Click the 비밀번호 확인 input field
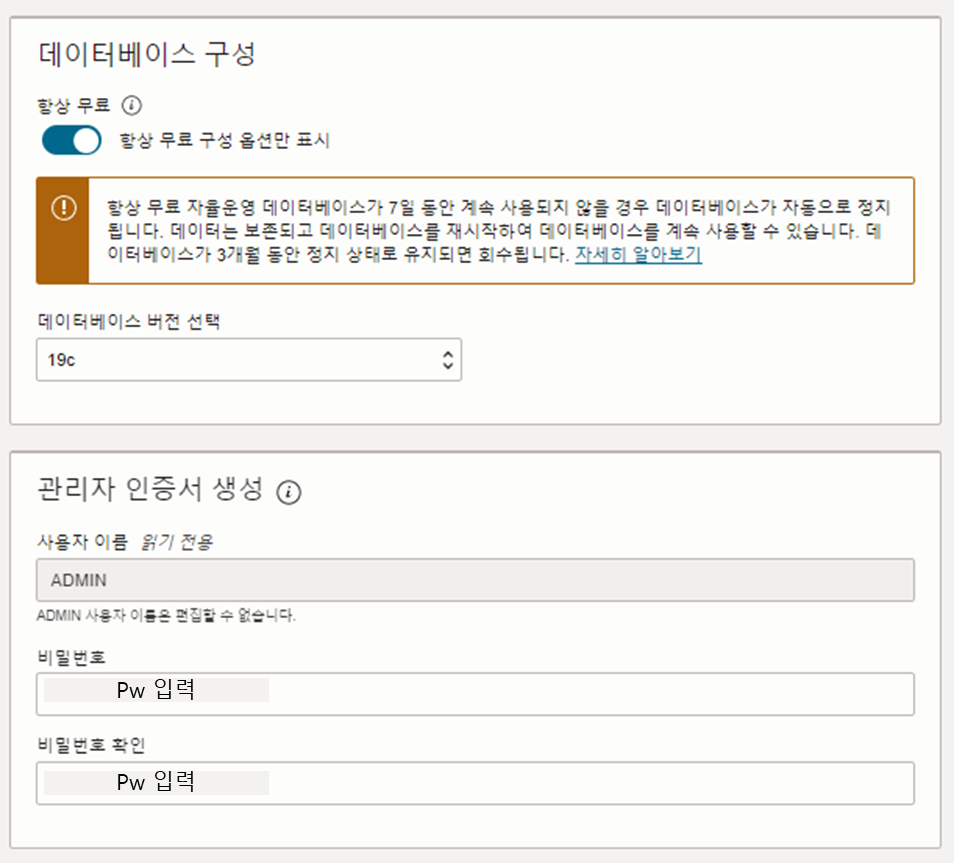The height and width of the screenshot is (863, 954). pos(475,783)
